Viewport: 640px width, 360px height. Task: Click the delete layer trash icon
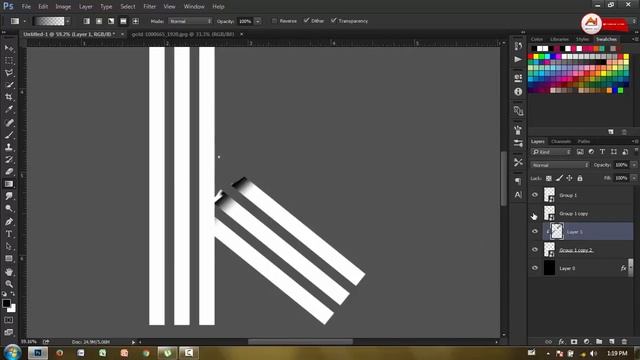tap(624, 342)
